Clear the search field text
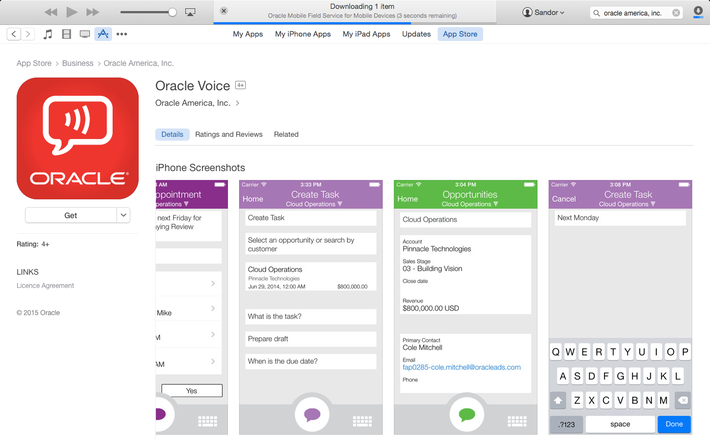 coord(676,13)
